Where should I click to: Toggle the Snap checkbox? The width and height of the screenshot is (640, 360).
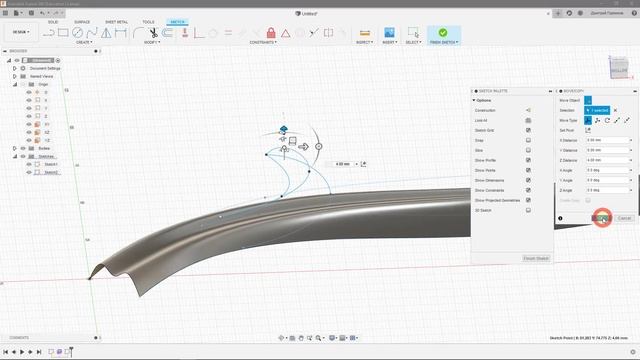click(x=528, y=140)
